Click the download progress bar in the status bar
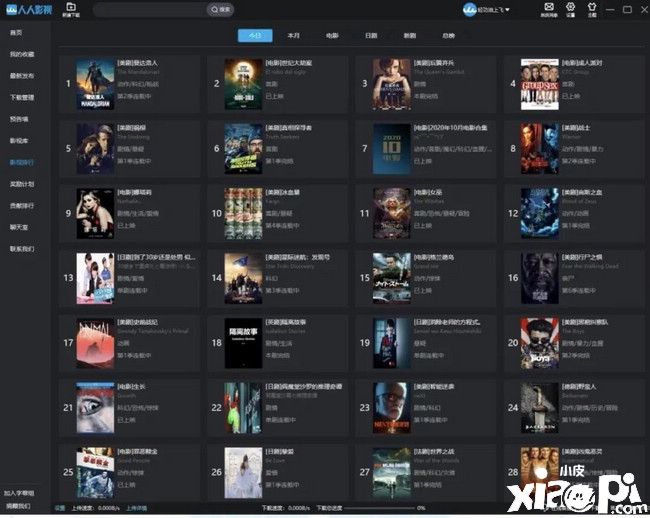This screenshot has height=518, width=650. 379,508
